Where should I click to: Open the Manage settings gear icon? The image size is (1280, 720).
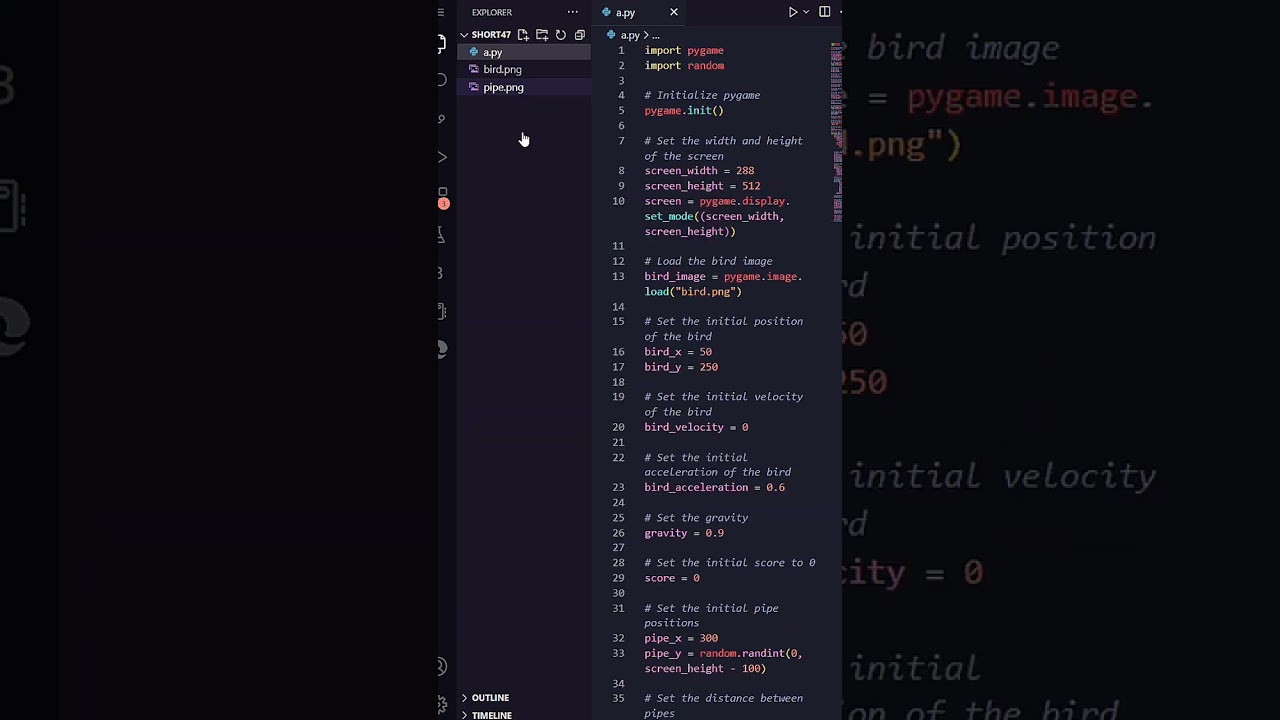click(x=442, y=704)
